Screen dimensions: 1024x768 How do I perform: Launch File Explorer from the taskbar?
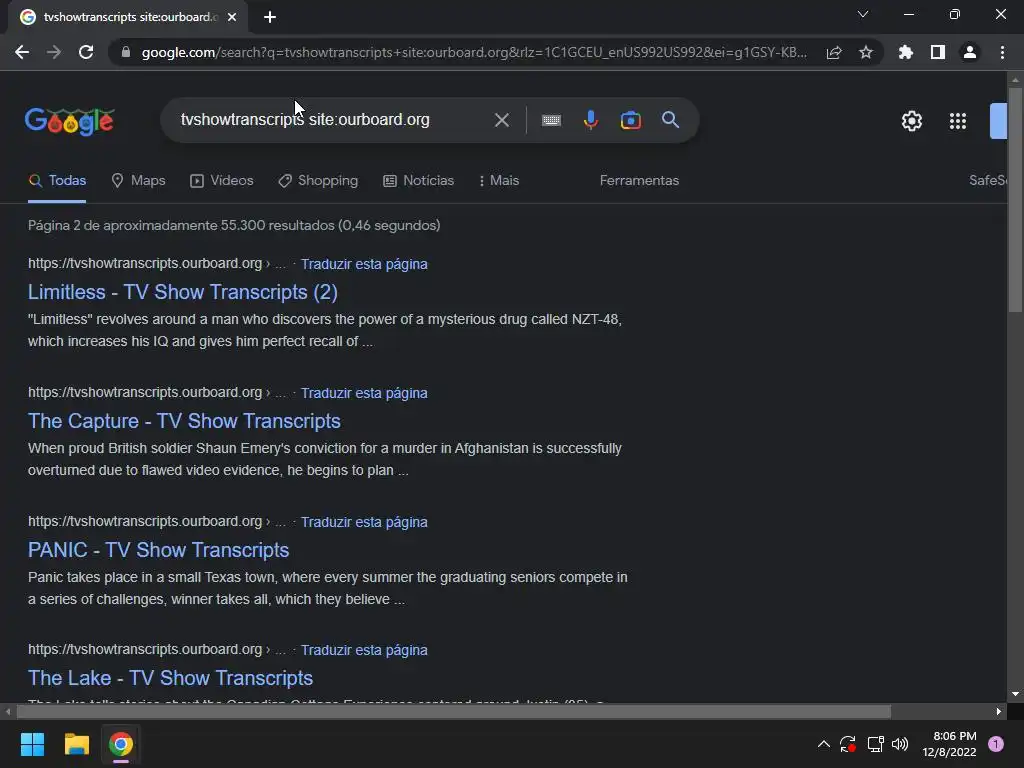tap(76, 744)
